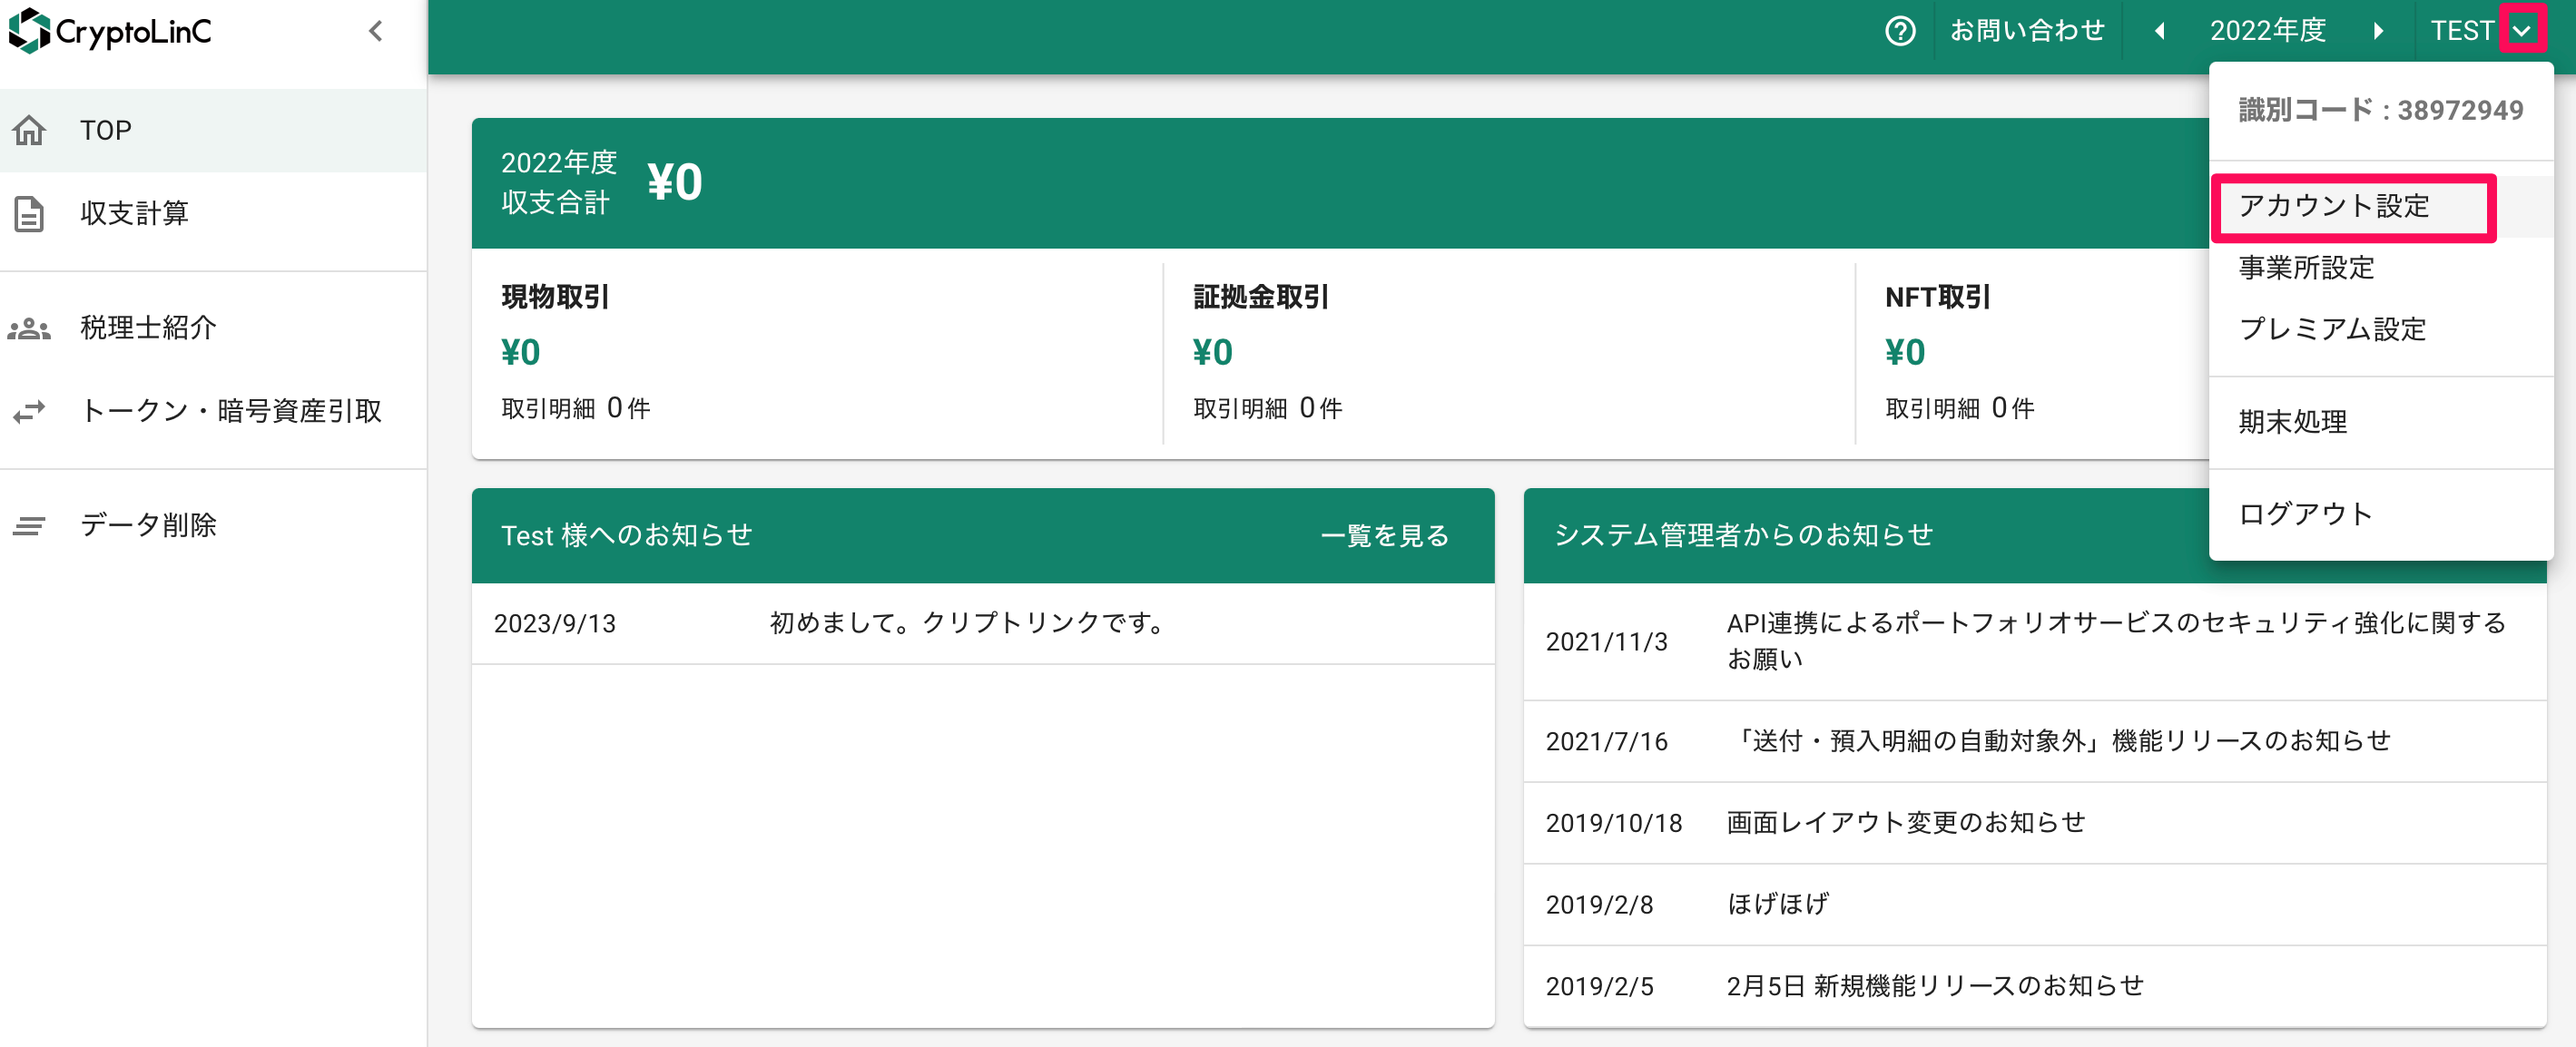Select 期末処理 from dropdown
This screenshot has width=2576, height=1047.
2380,422
